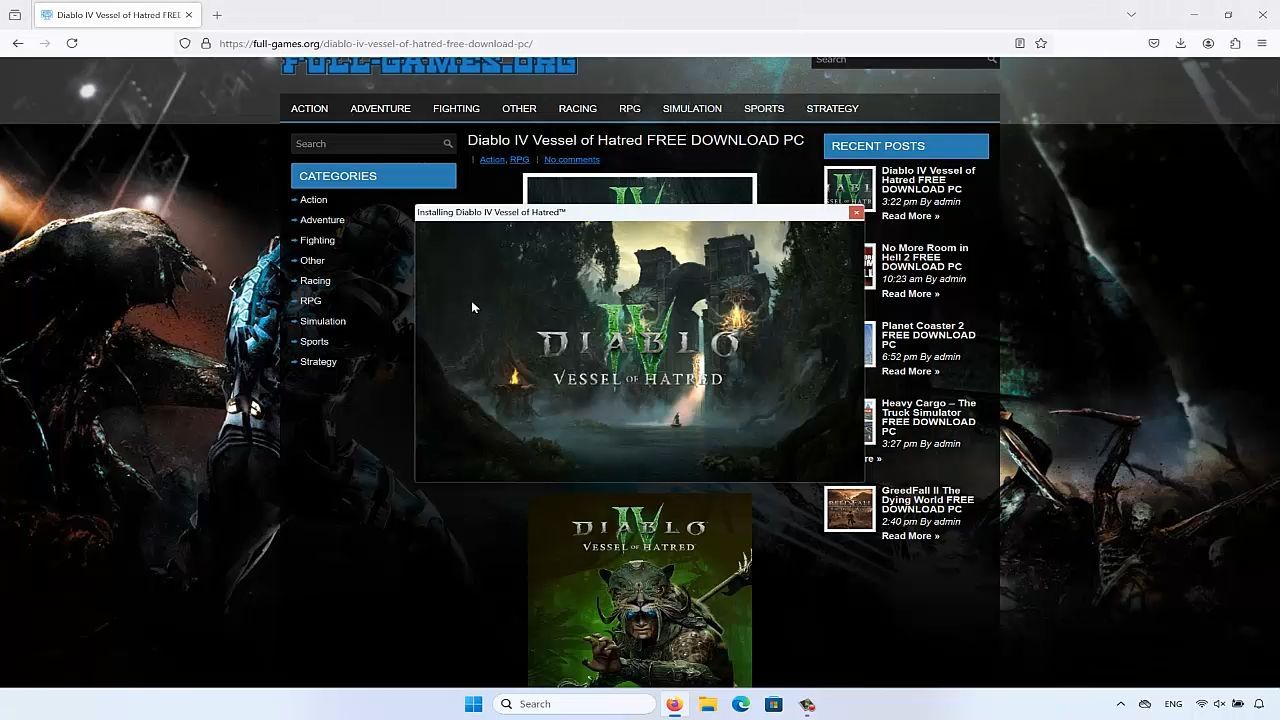Read more on the Diablo IV post
The image size is (1280, 720).
[910, 216]
